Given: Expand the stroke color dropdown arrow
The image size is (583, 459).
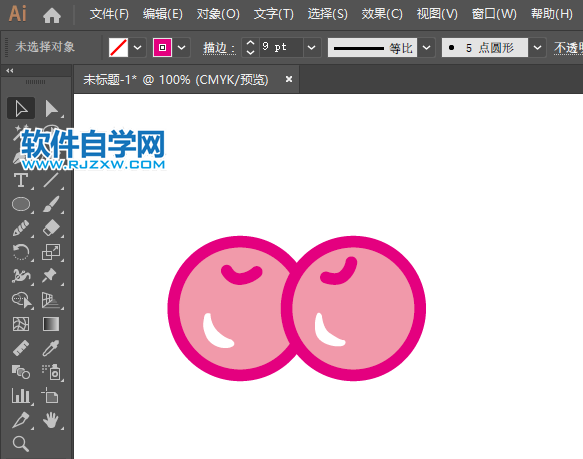Looking at the screenshot, I should click(x=181, y=48).
